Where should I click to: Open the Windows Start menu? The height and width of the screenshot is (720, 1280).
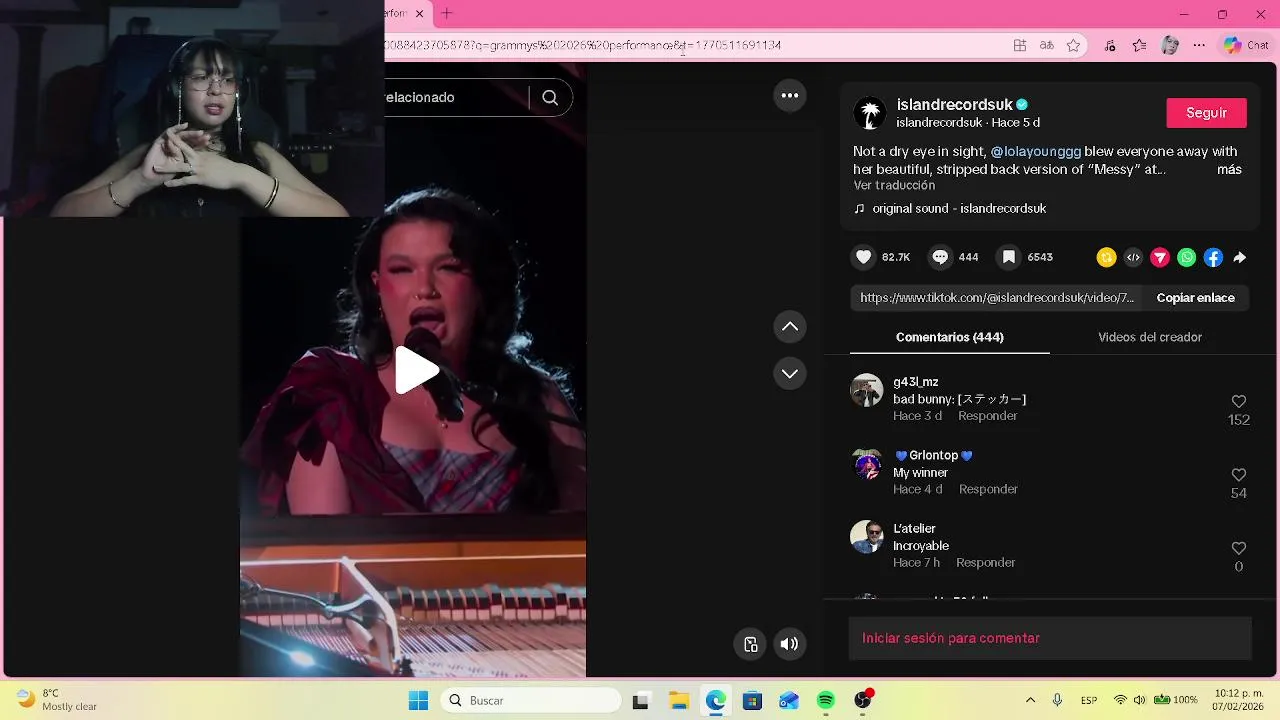click(418, 701)
